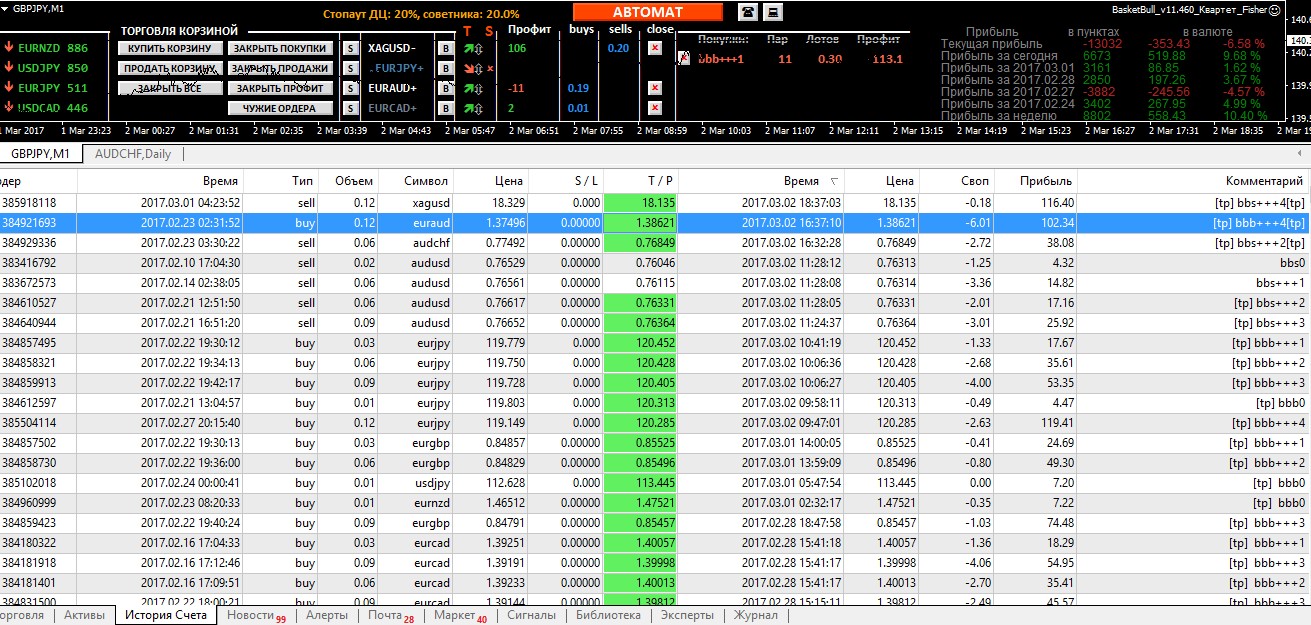The width and height of the screenshot is (1311, 625).
Task: Click the ЗАКРЫТЬ ВСЕ button
Action: (x=169, y=88)
